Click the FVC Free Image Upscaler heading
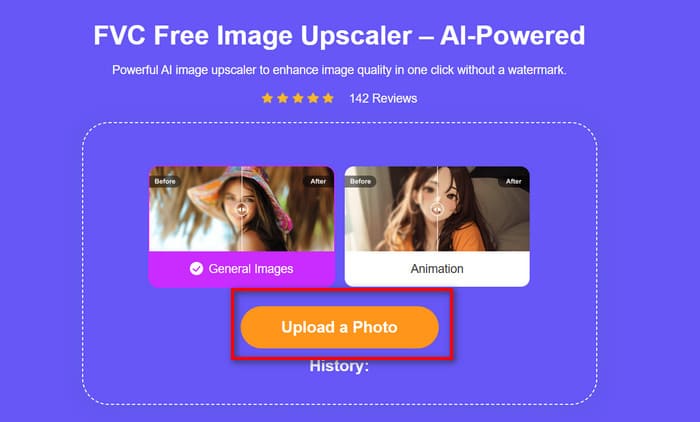This screenshot has height=422, width=700. [339, 35]
